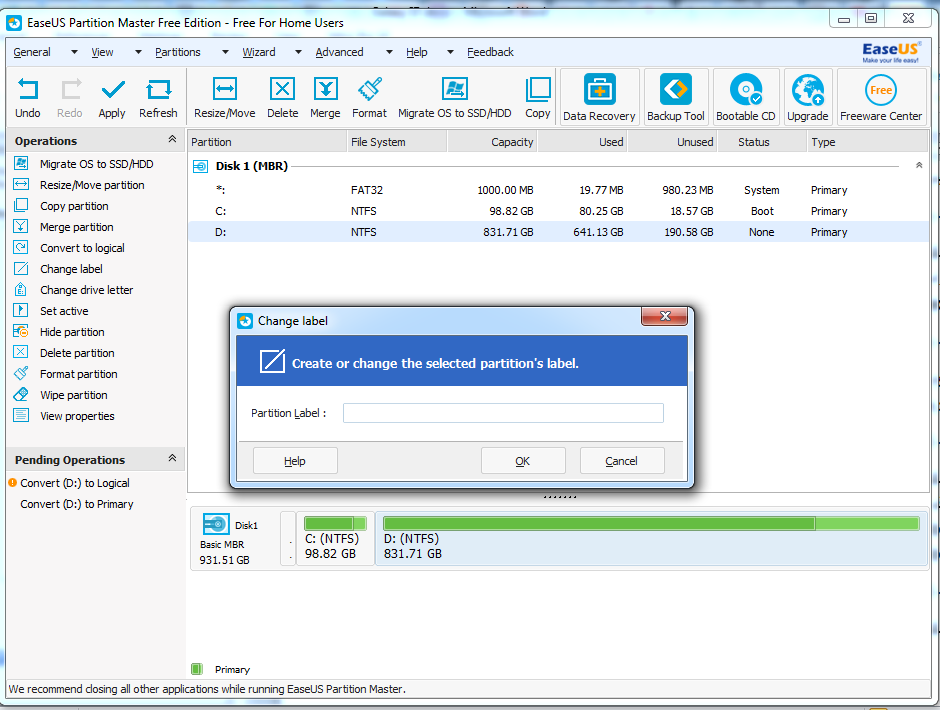Open the Advanced menu dropdown arrow
Image resolution: width=940 pixels, height=710 pixels.
coord(389,52)
